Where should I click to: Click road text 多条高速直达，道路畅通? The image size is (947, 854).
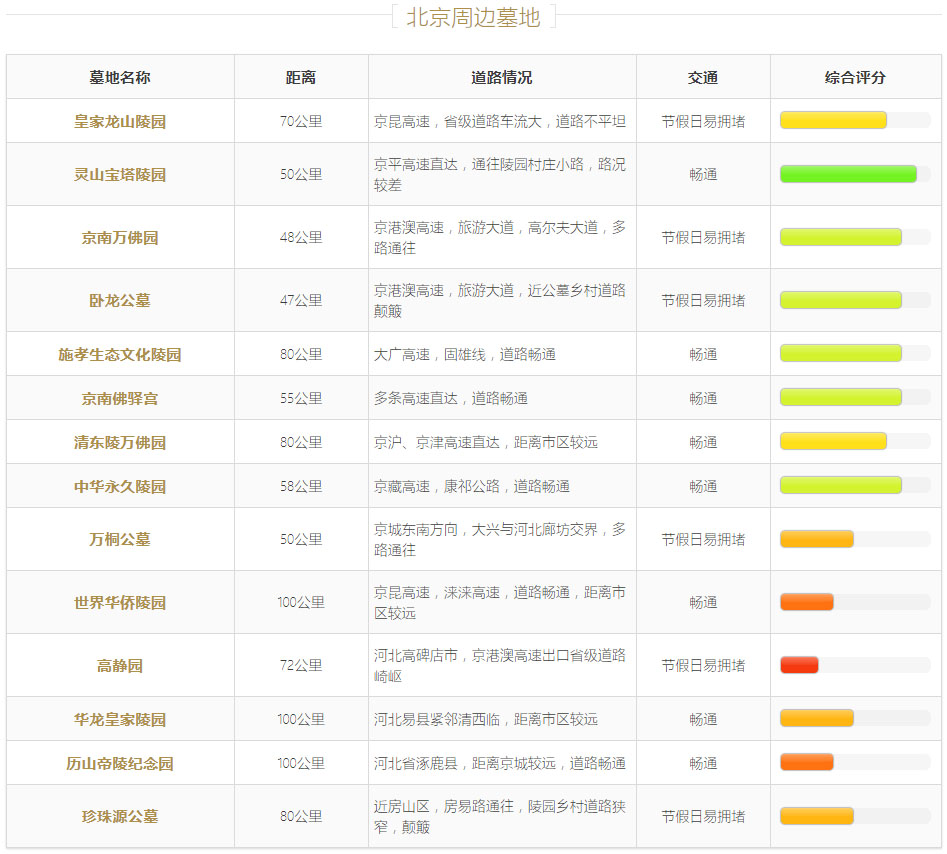(451, 399)
